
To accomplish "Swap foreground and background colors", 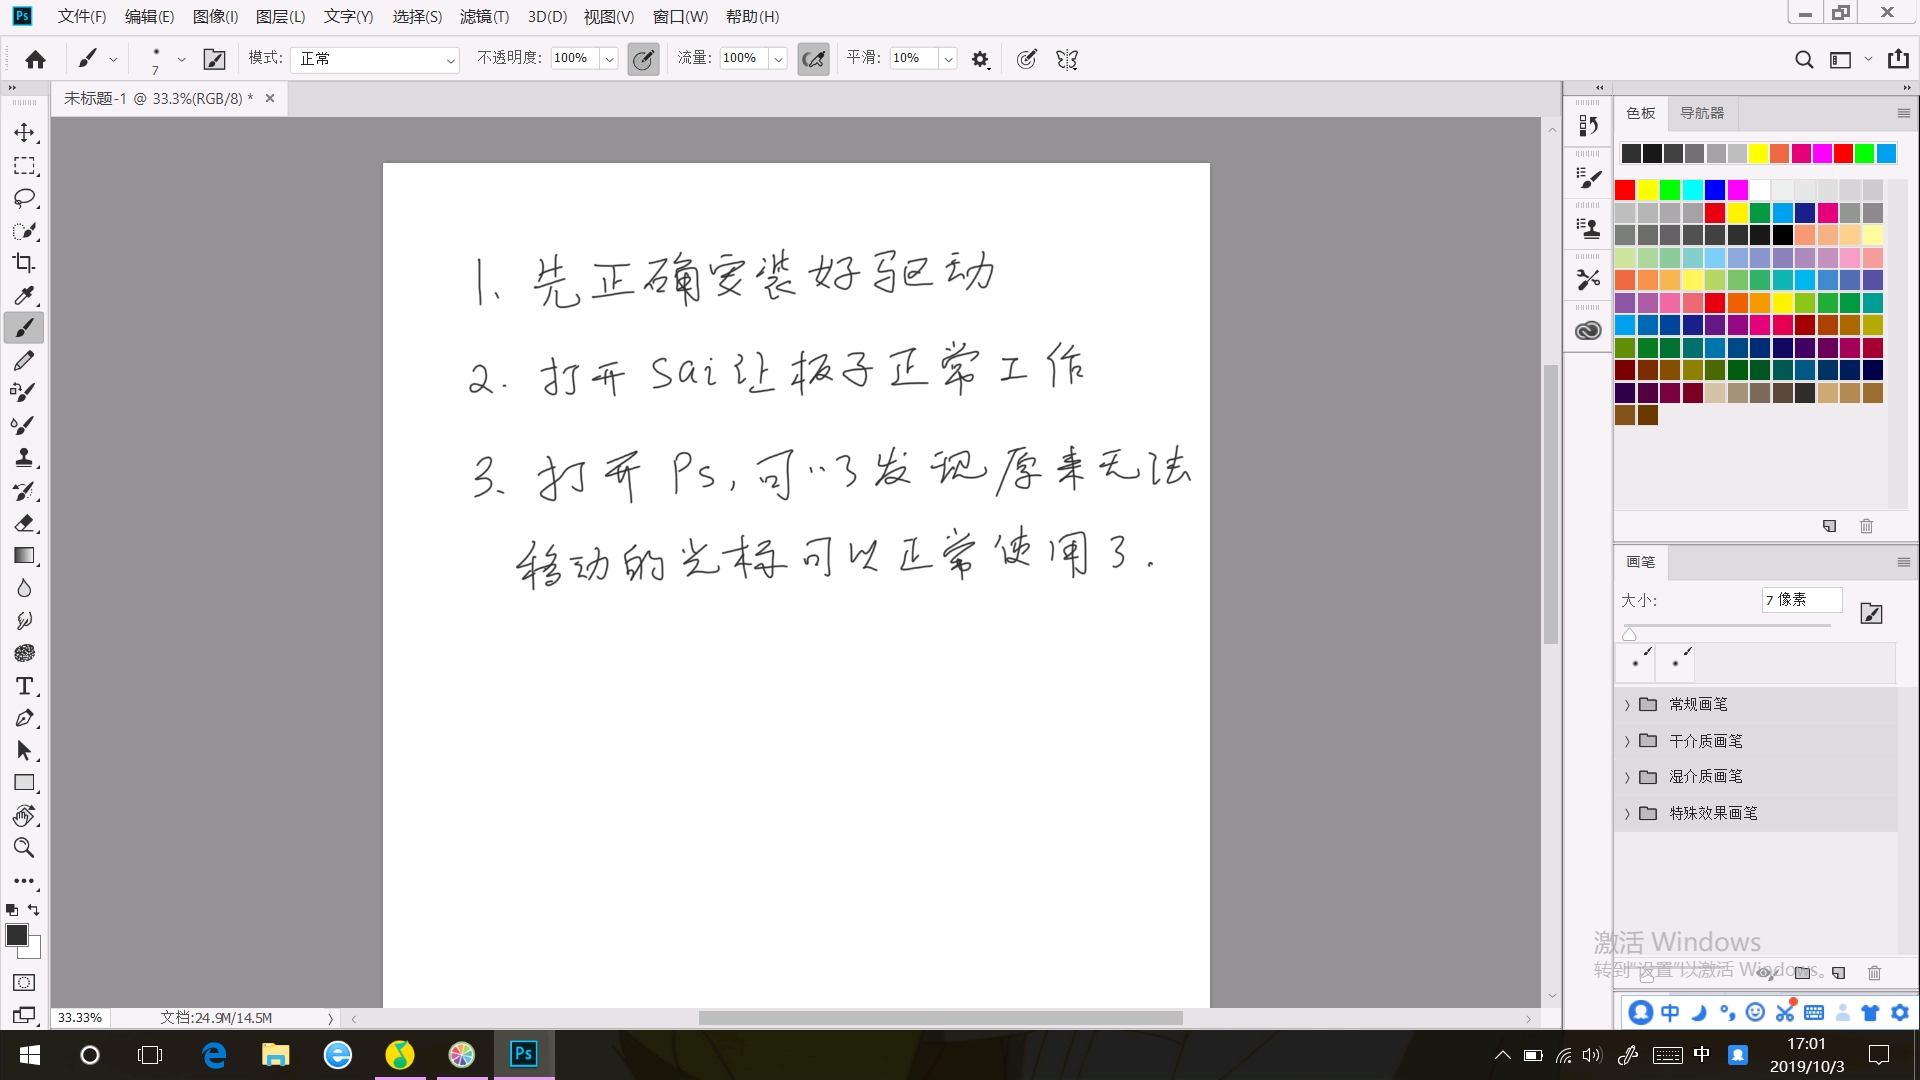I will (x=34, y=910).
